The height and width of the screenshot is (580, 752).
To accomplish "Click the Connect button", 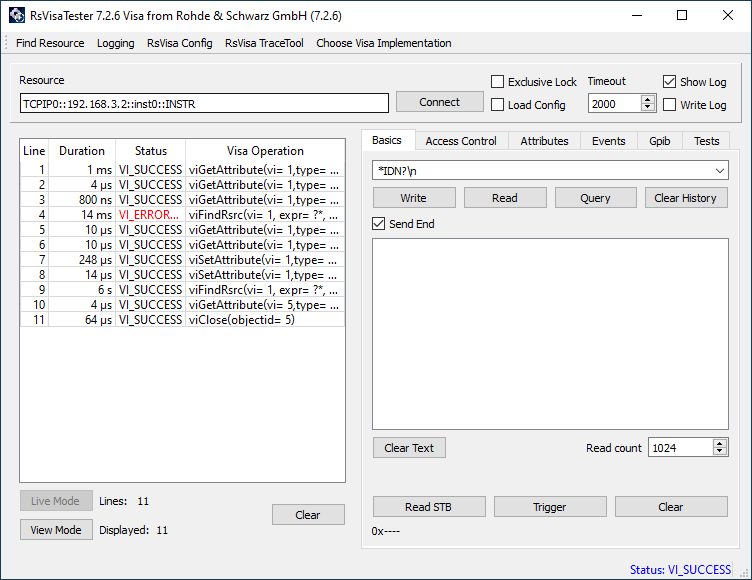I will tap(439, 102).
